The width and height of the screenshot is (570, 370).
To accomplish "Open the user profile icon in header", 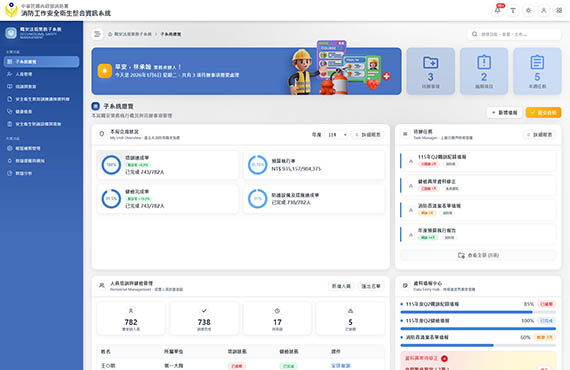I will click(544, 11).
